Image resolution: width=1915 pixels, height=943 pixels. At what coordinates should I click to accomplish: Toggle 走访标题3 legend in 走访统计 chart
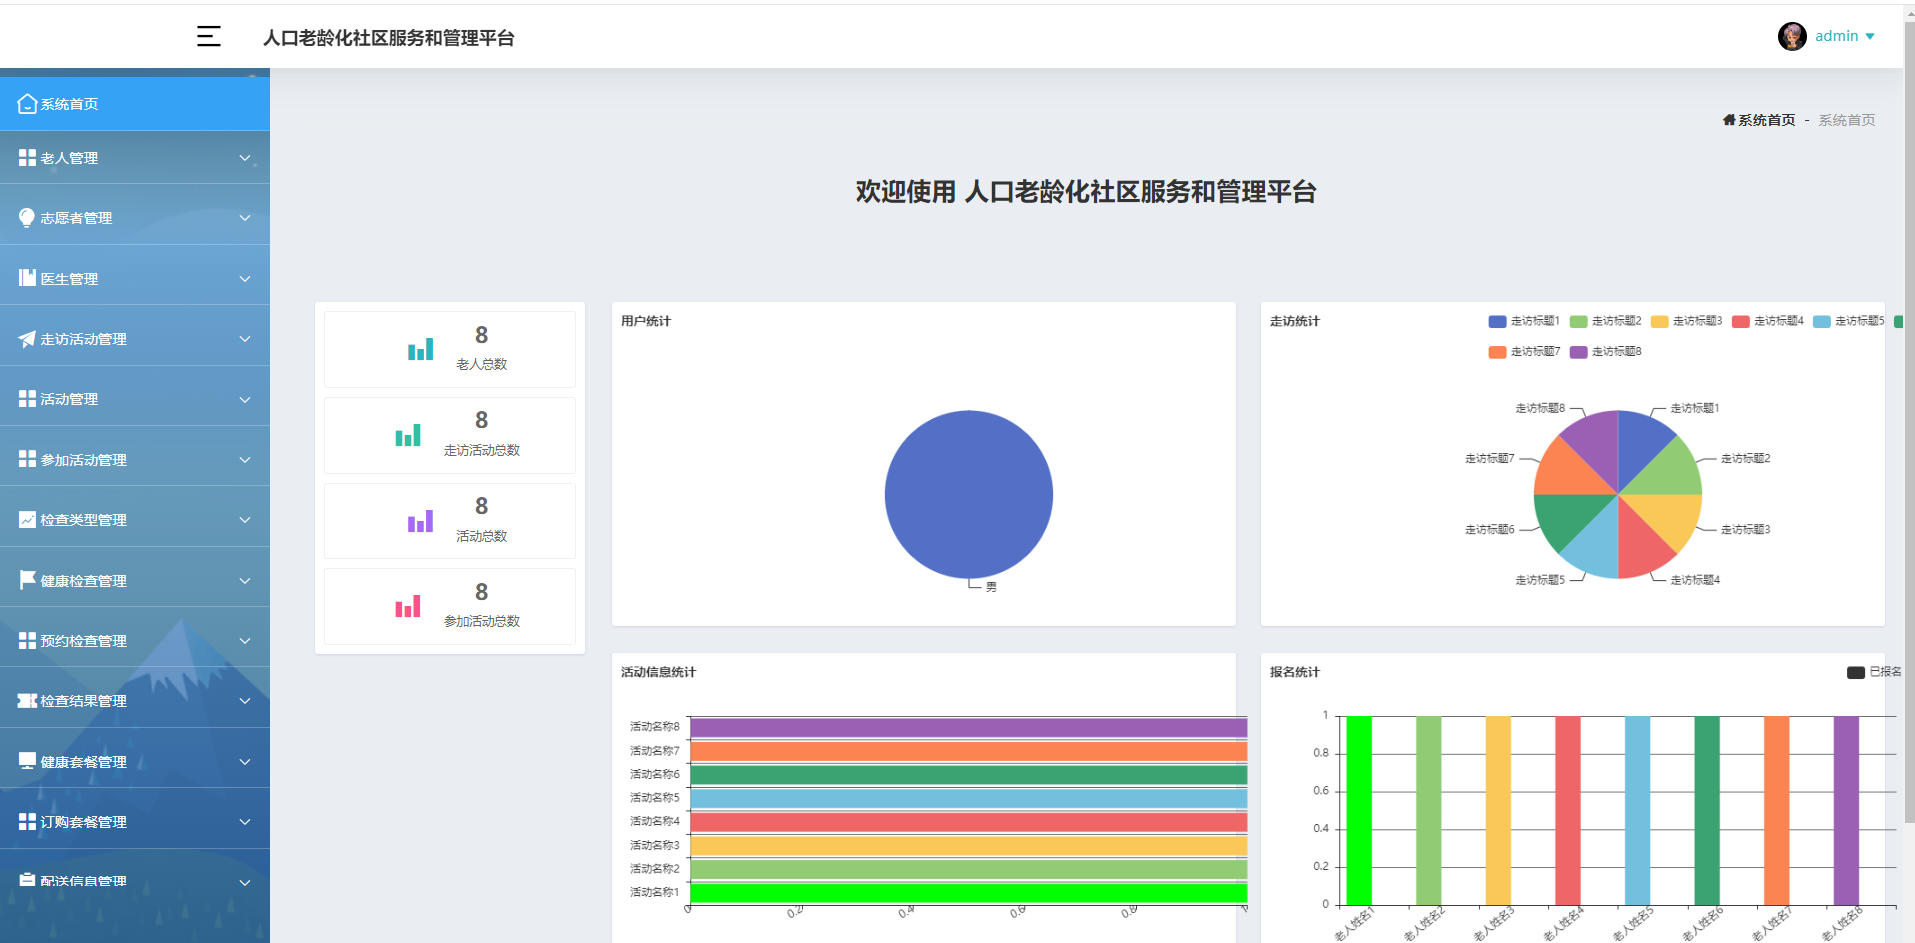click(x=1686, y=321)
